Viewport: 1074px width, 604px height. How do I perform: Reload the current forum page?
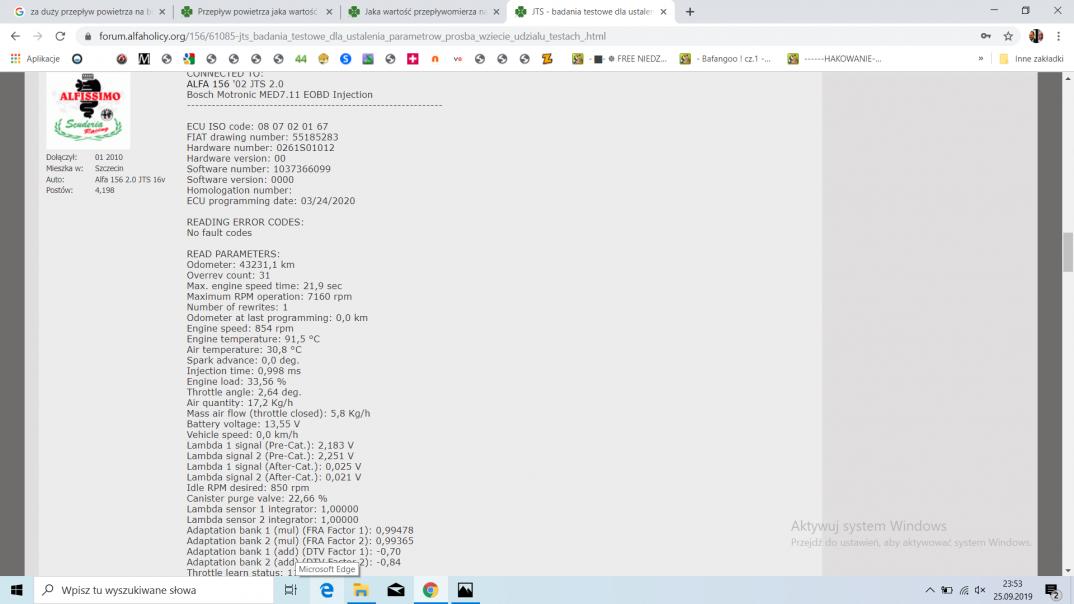point(60,36)
